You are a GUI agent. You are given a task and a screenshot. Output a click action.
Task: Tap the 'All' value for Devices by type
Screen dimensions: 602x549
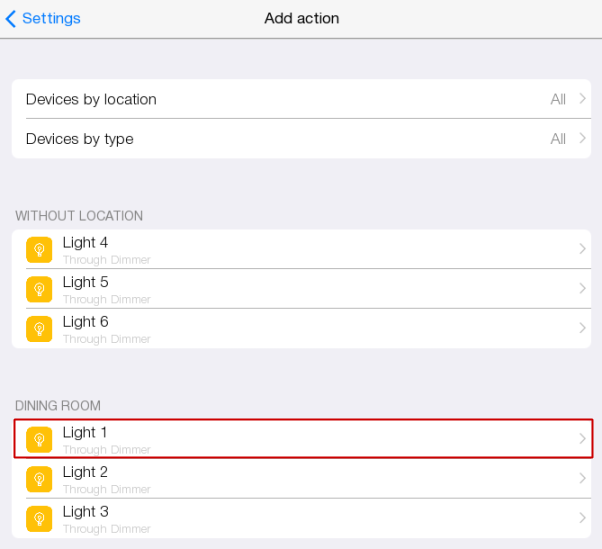pos(558,139)
